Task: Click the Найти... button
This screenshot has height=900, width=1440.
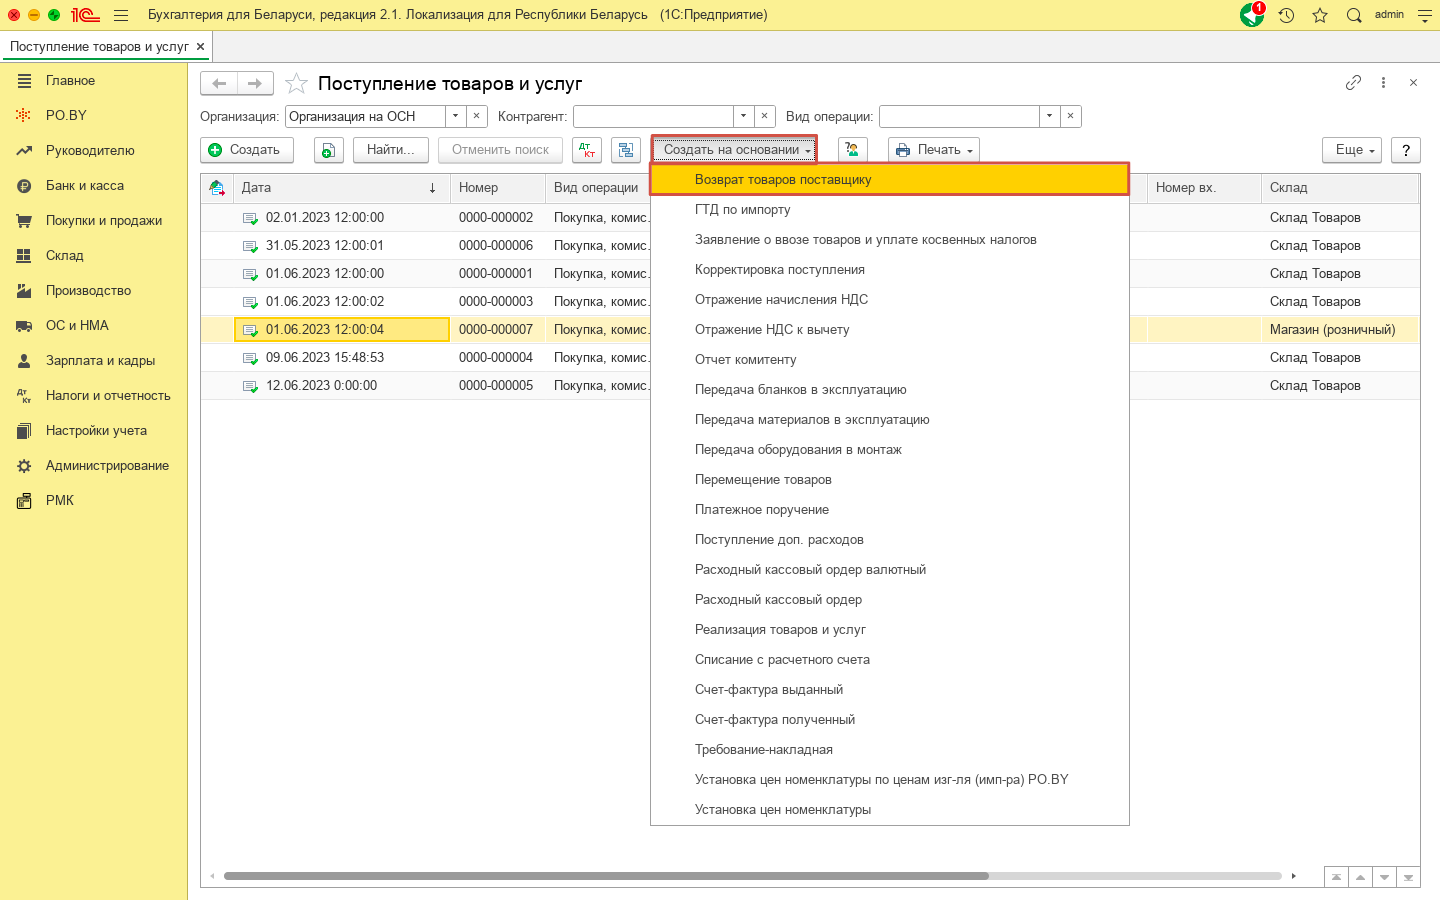Action: [390, 150]
